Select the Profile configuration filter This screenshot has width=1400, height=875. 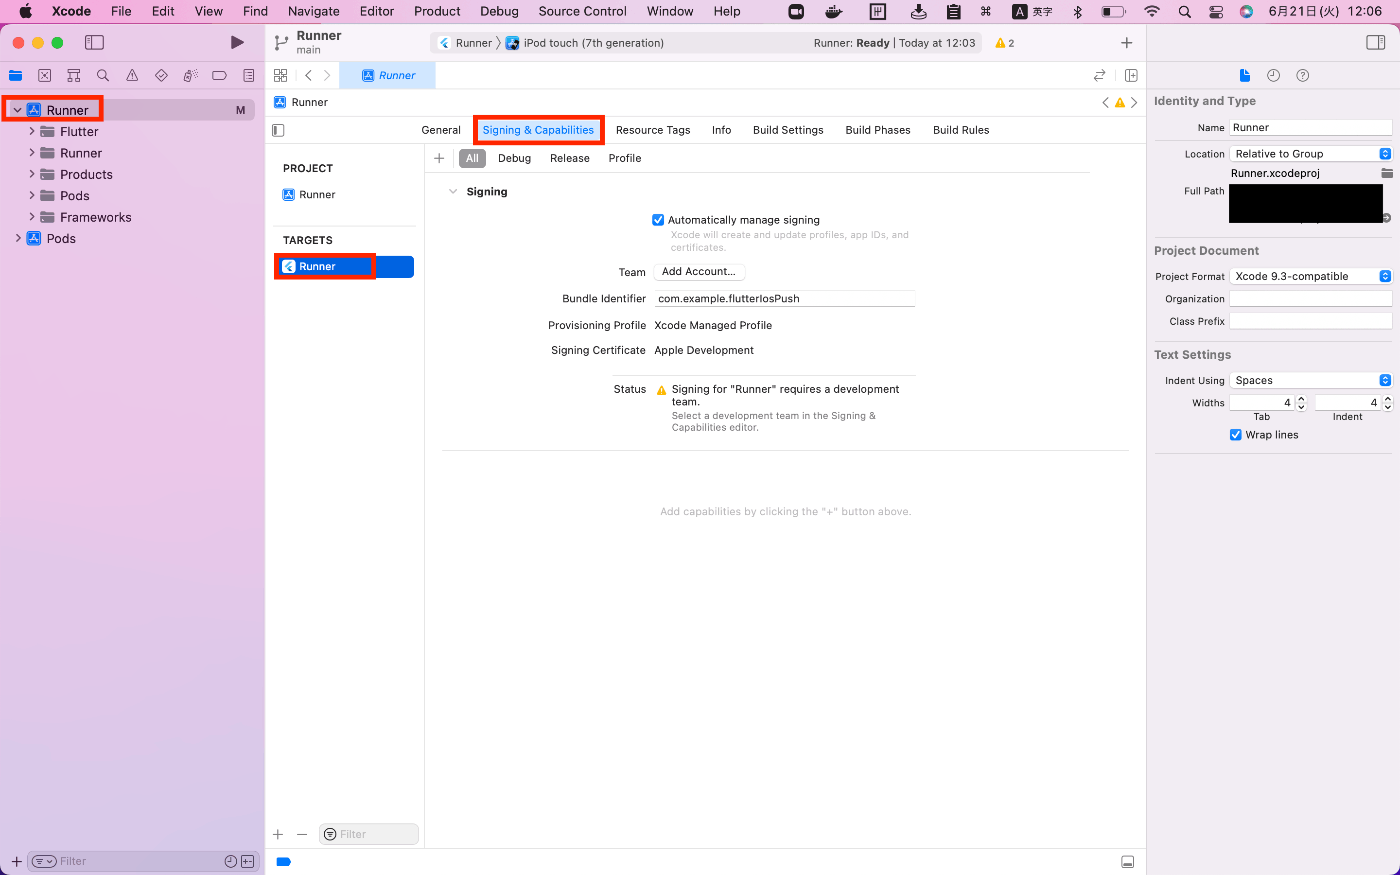[x=625, y=158]
